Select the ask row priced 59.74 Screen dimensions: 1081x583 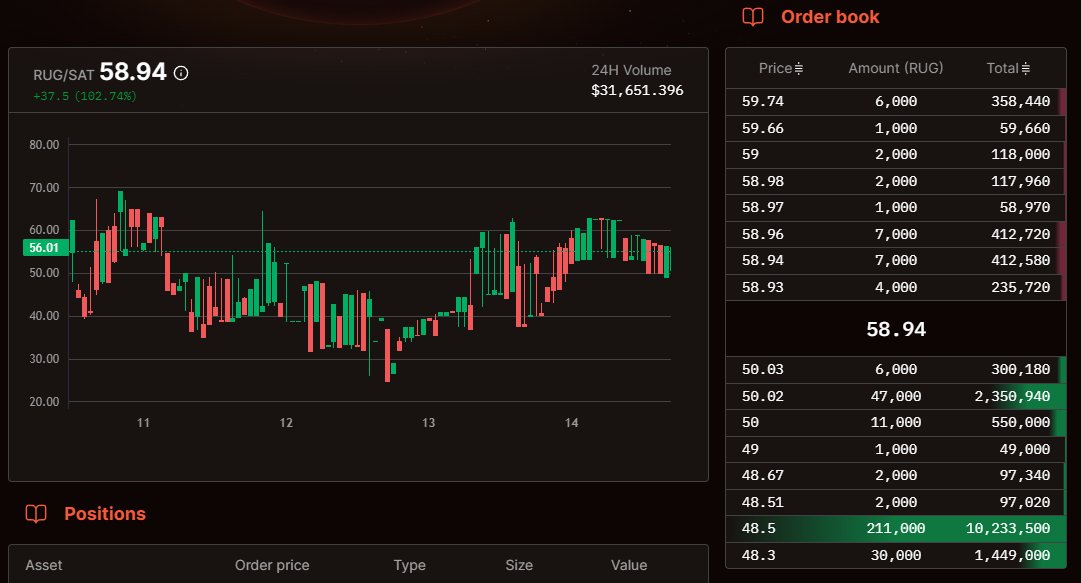click(x=890, y=101)
